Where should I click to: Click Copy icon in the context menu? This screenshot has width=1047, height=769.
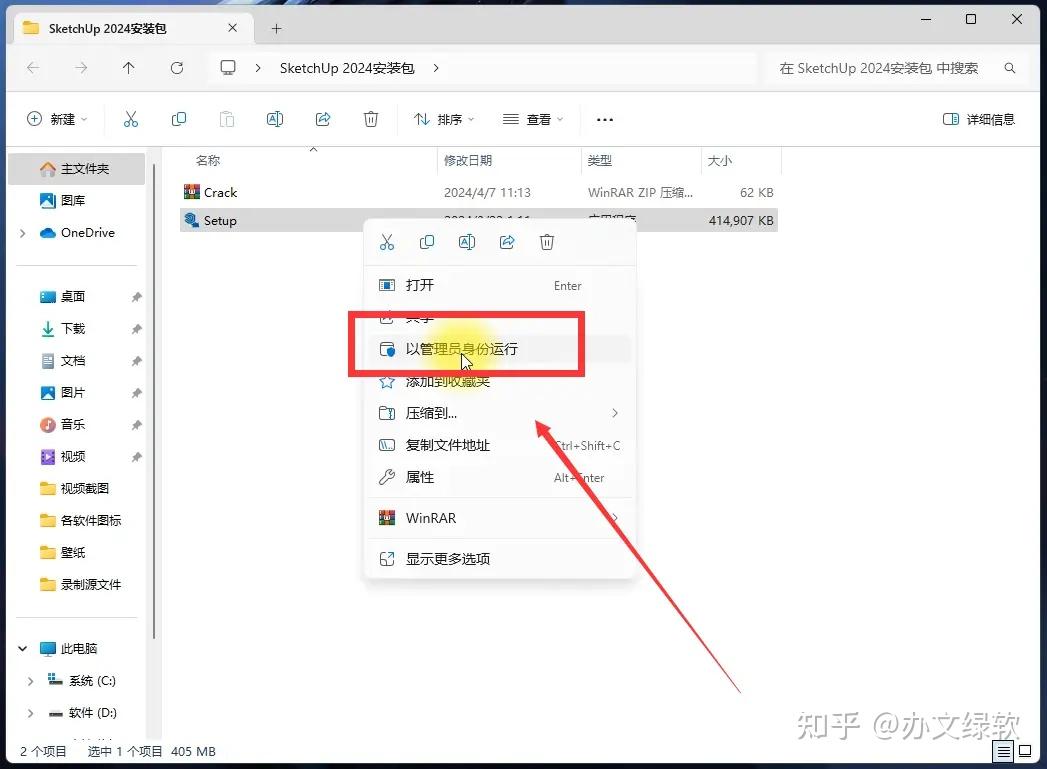coord(427,242)
